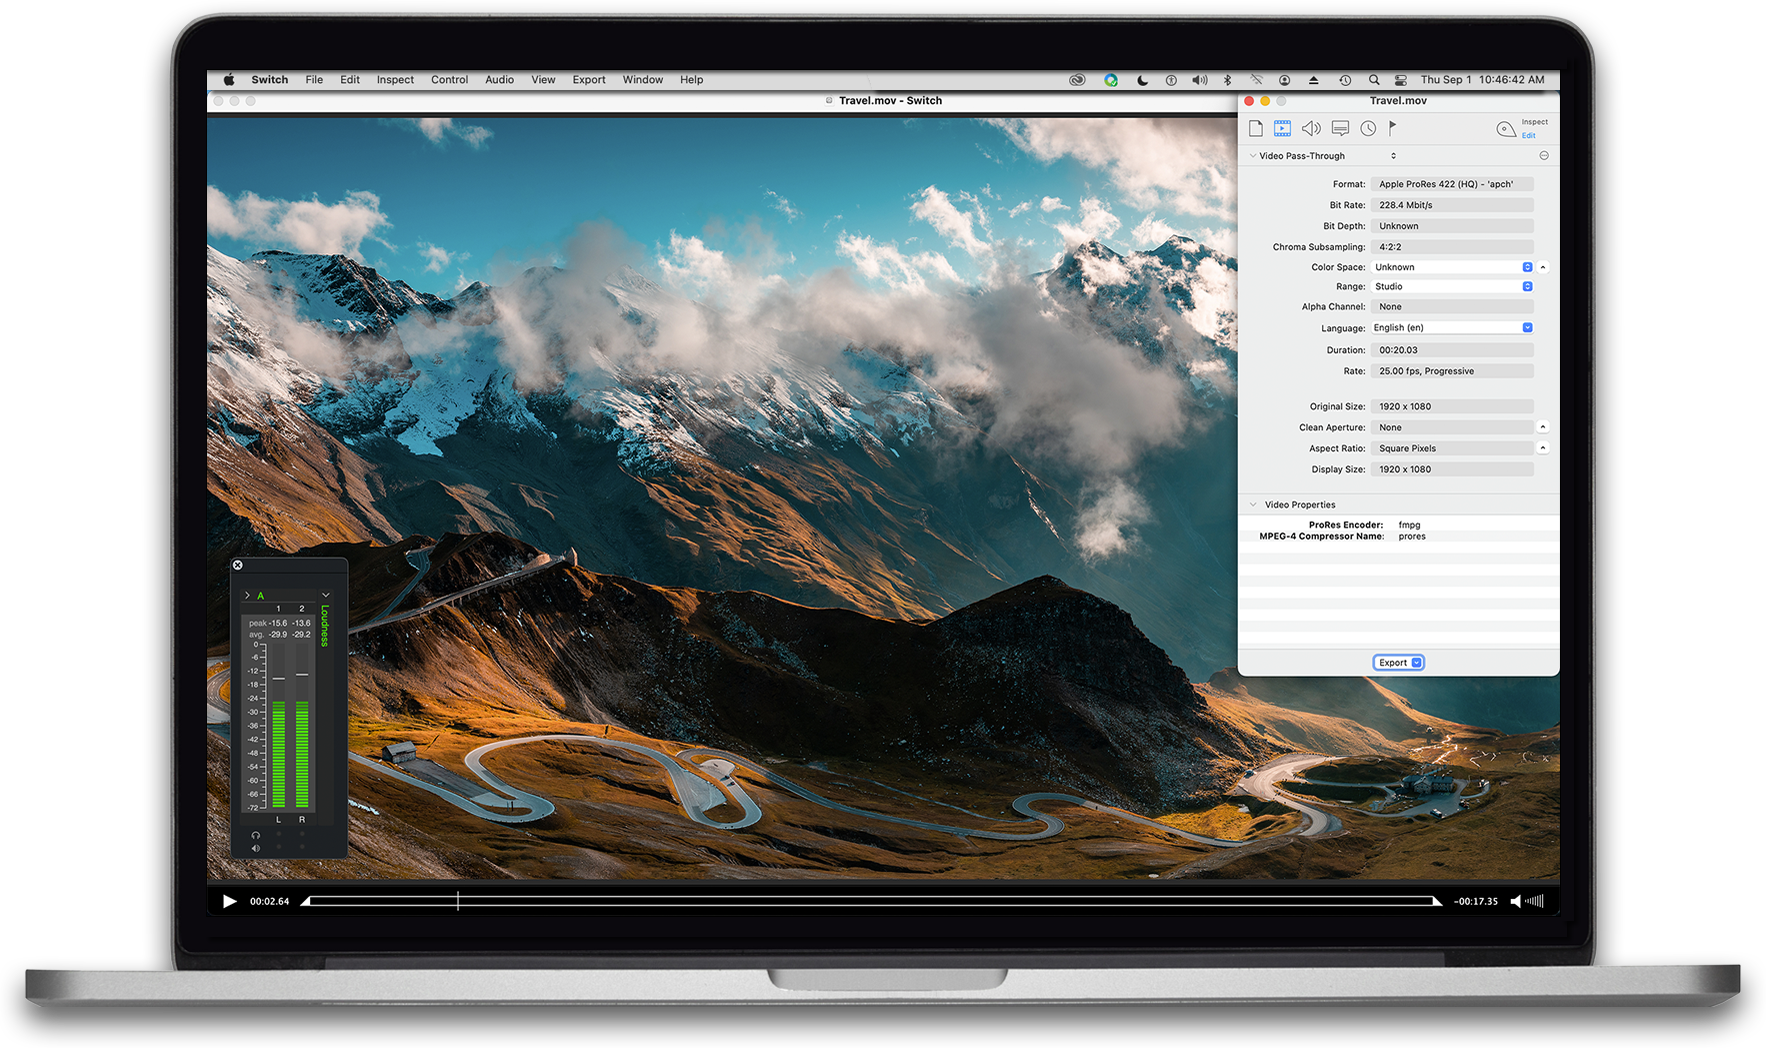Click the volume speaker icon in player bar
Screen dimensions: 1766x1048
(1516, 901)
